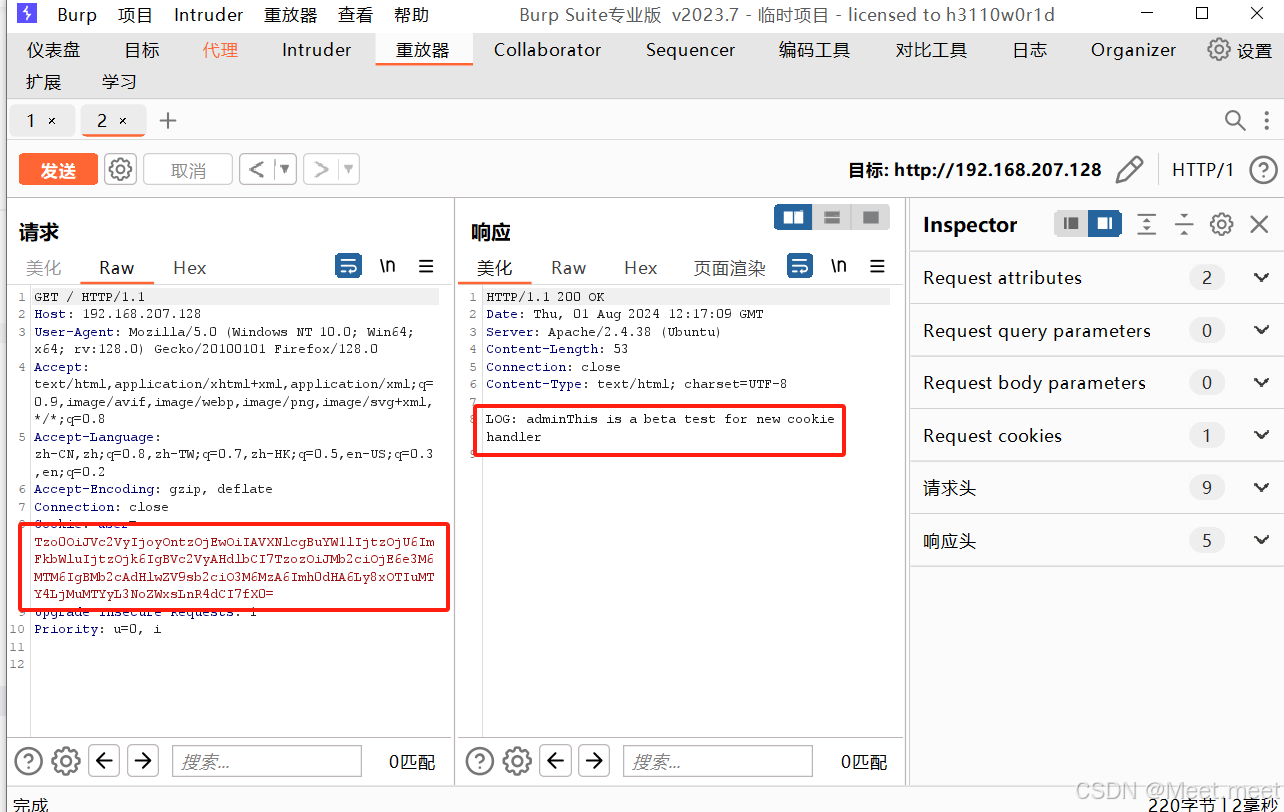This screenshot has width=1284, height=812.
Task: Switch response view to Hex
Action: [x=640, y=267]
